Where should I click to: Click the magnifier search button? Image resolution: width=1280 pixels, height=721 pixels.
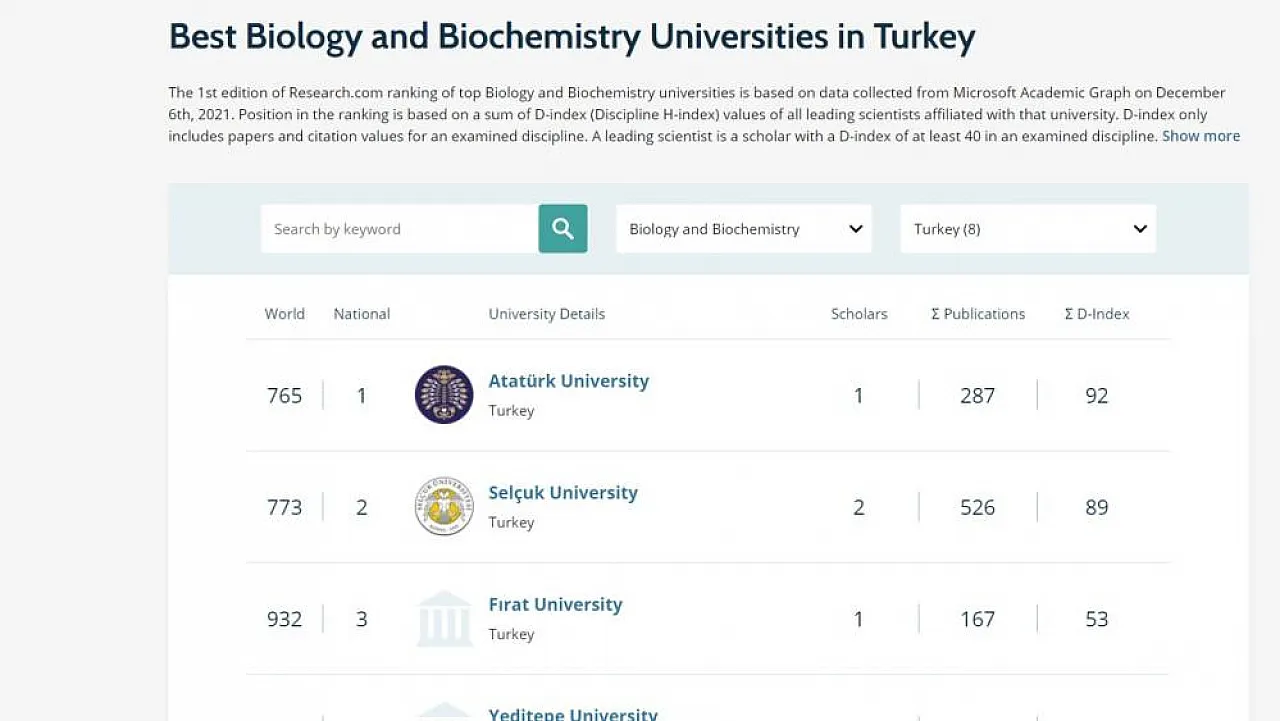tap(563, 229)
